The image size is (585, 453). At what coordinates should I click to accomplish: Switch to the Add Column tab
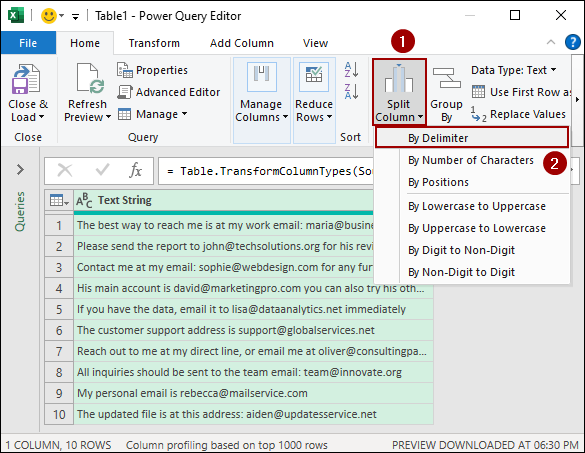point(242,43)
